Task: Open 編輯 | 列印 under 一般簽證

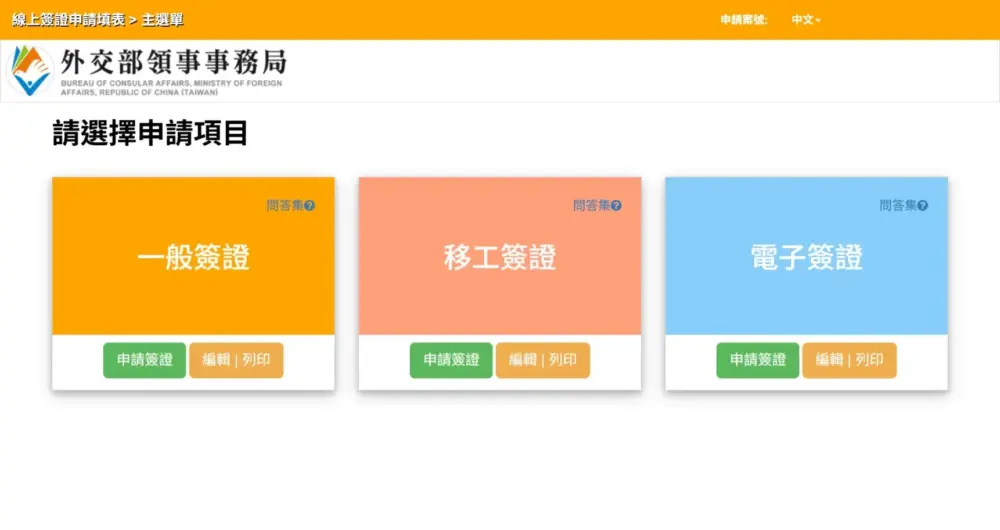Action: tap(236, 360)
